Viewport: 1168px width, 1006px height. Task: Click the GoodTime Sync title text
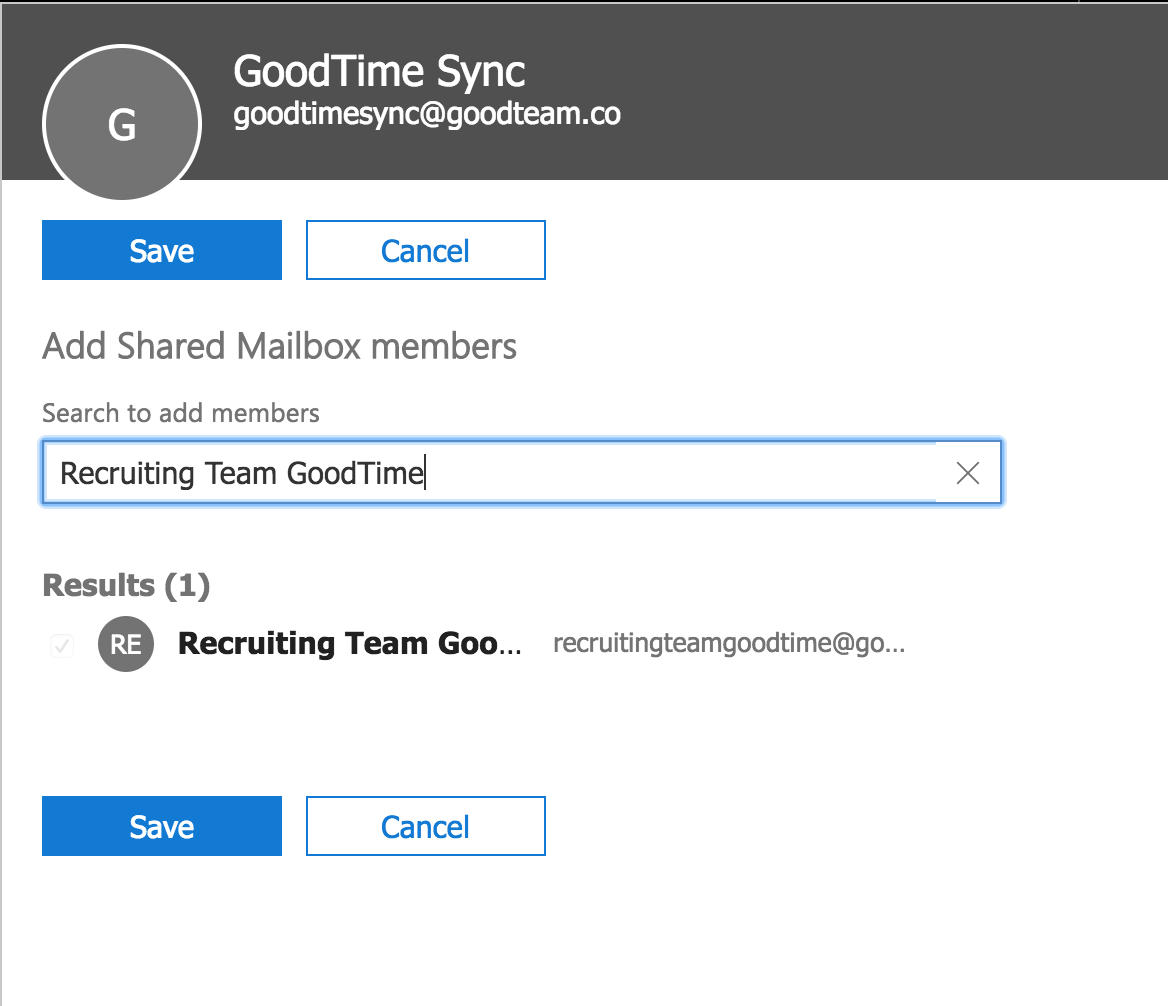point(378,70)
